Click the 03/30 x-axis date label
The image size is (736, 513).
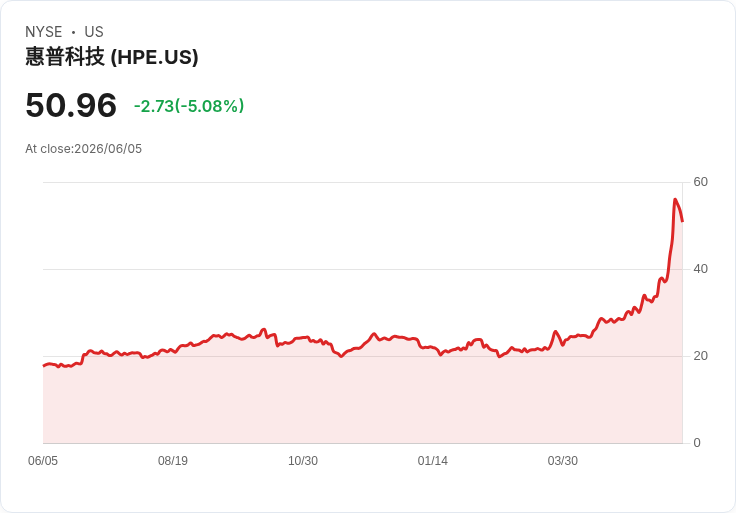coord(563,461)
